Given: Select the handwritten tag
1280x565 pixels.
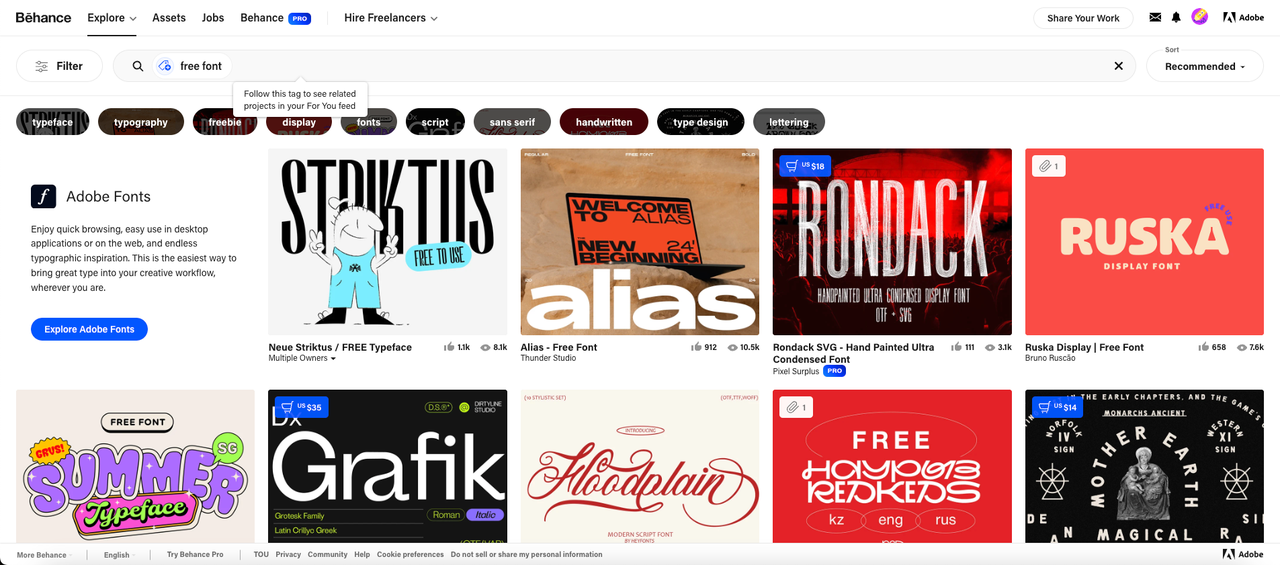Looking at the screenshot, I should pos(604,122).
